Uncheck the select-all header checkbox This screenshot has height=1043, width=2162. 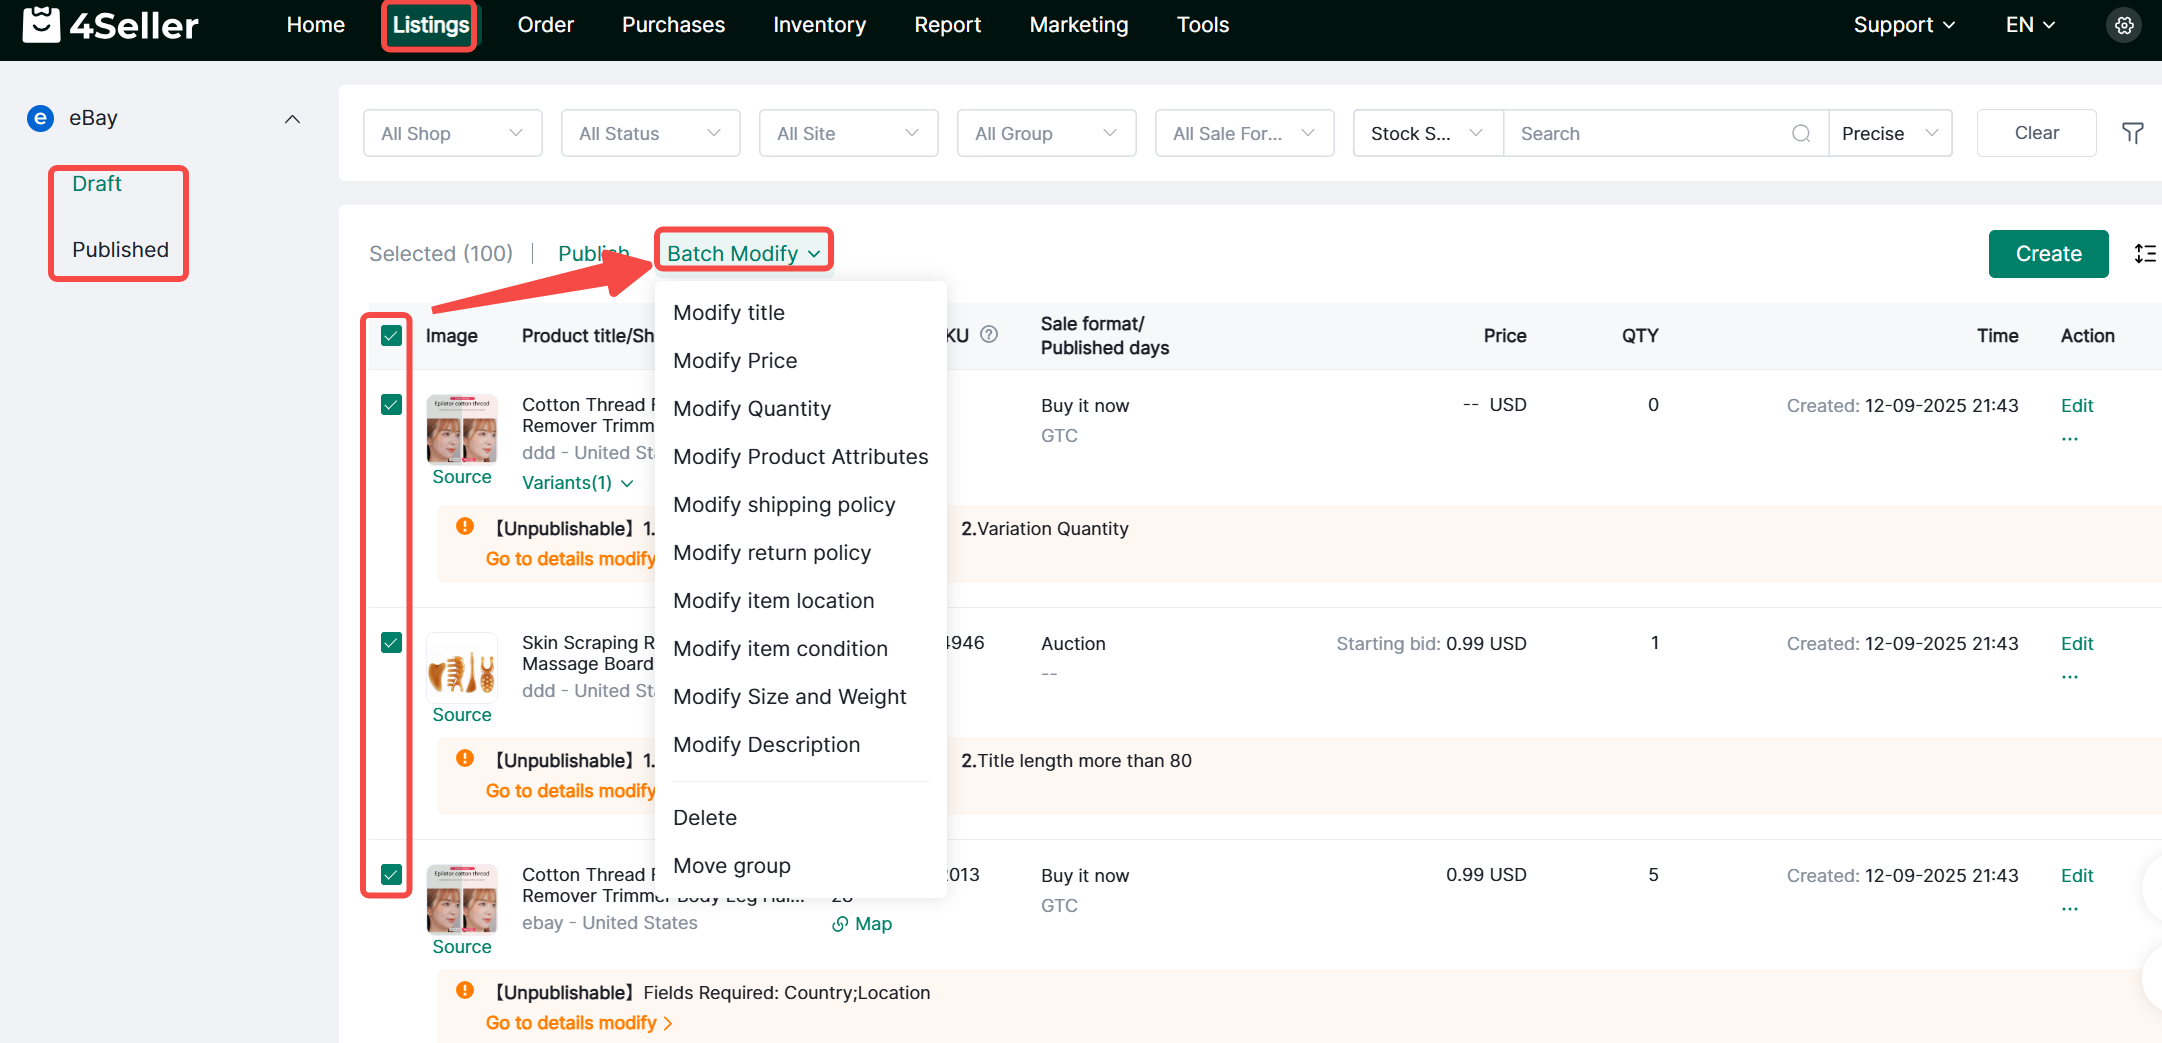point(391,336)
